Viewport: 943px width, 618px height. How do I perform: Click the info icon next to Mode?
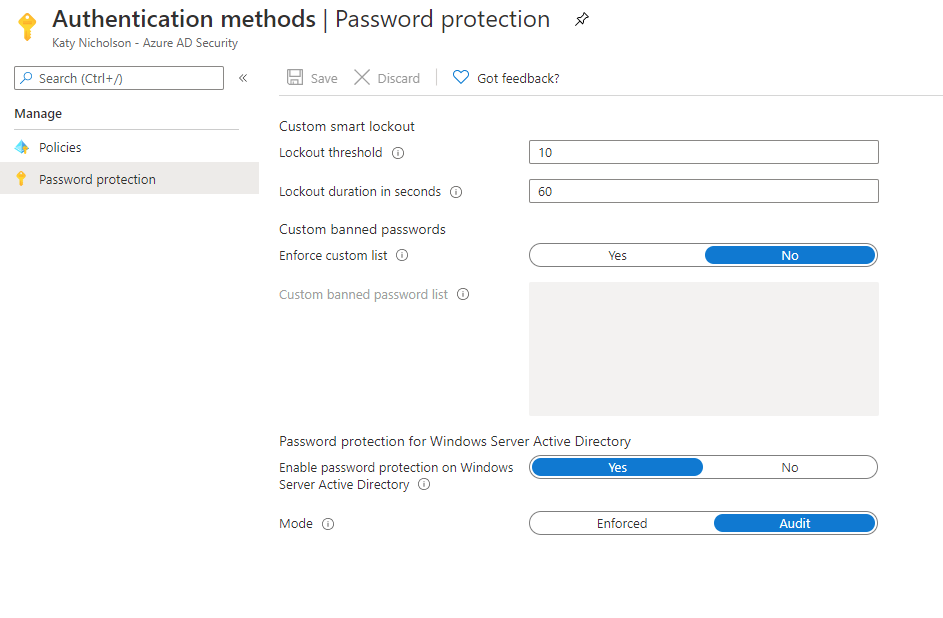(x=328, y=523)
